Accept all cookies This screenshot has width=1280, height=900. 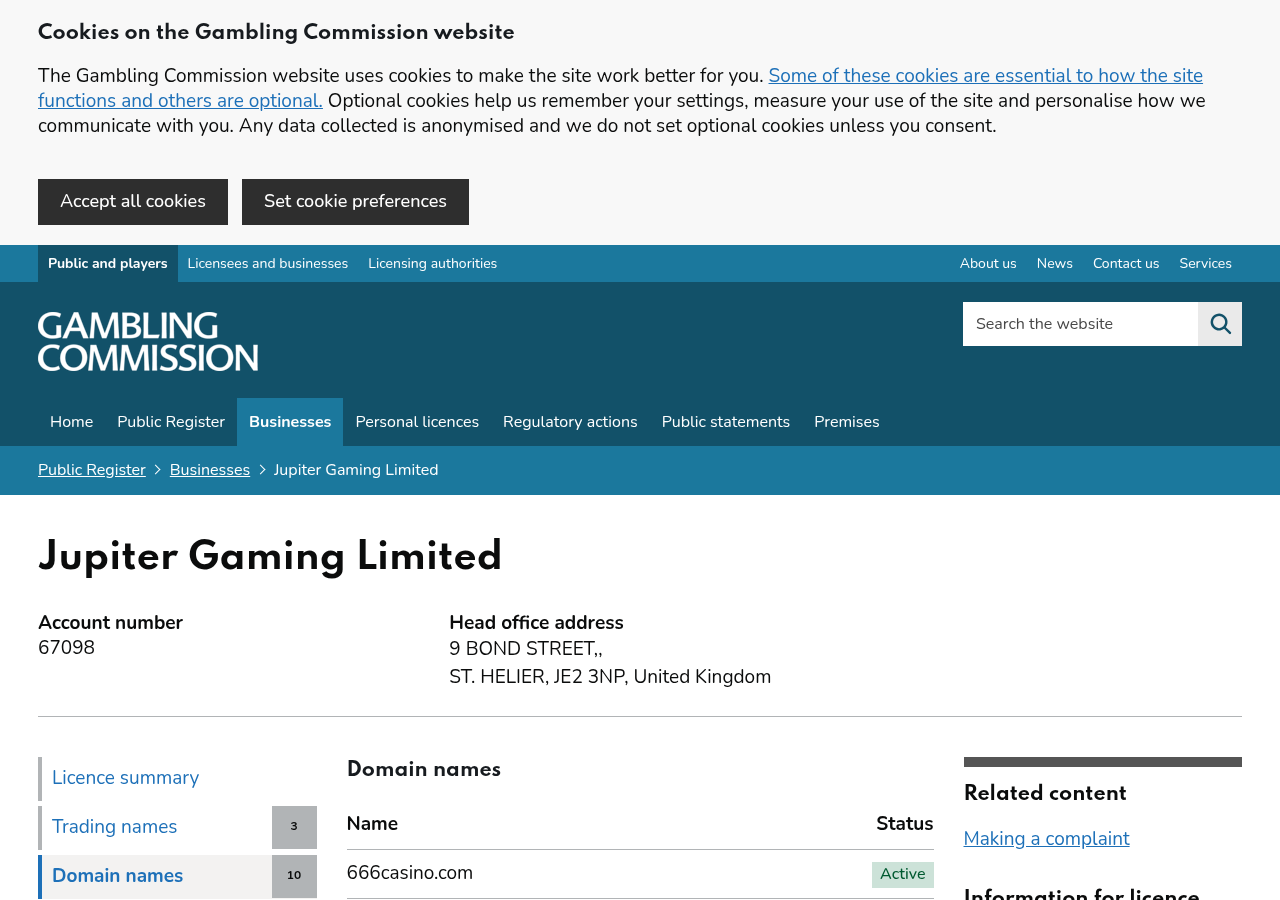coord(133,202)
